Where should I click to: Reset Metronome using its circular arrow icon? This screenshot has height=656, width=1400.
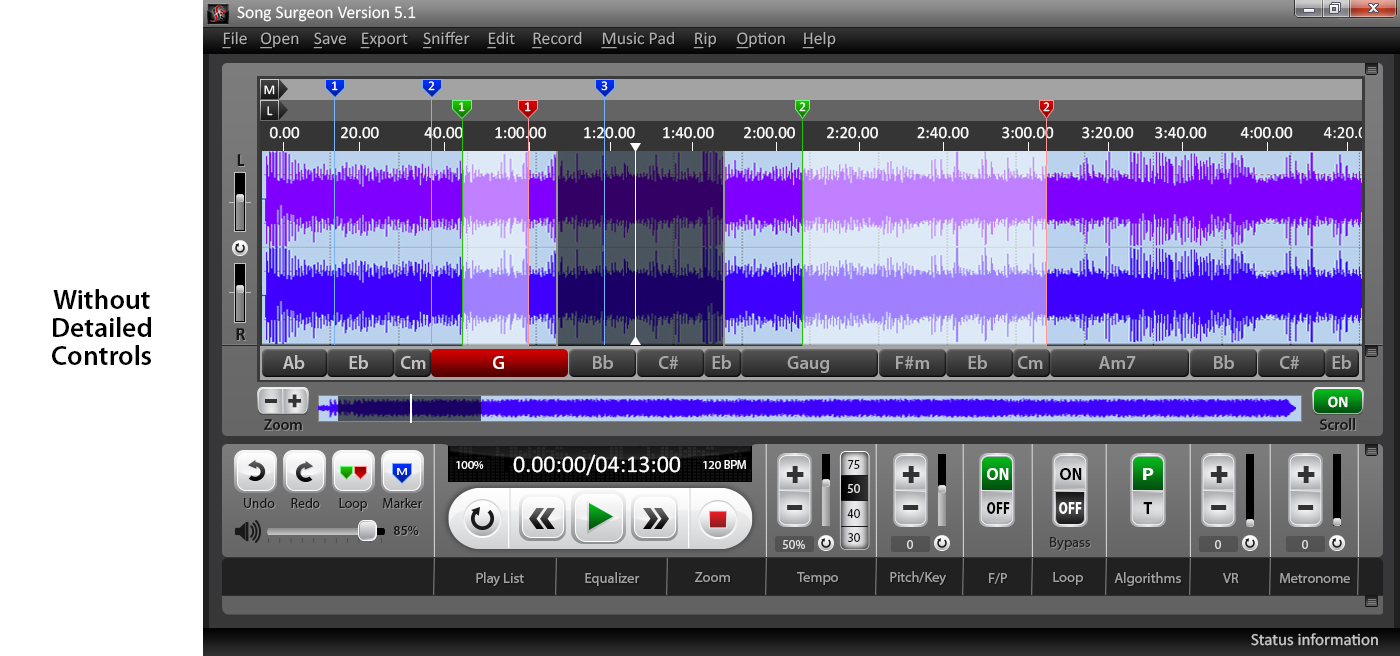tap(1337, 544)
